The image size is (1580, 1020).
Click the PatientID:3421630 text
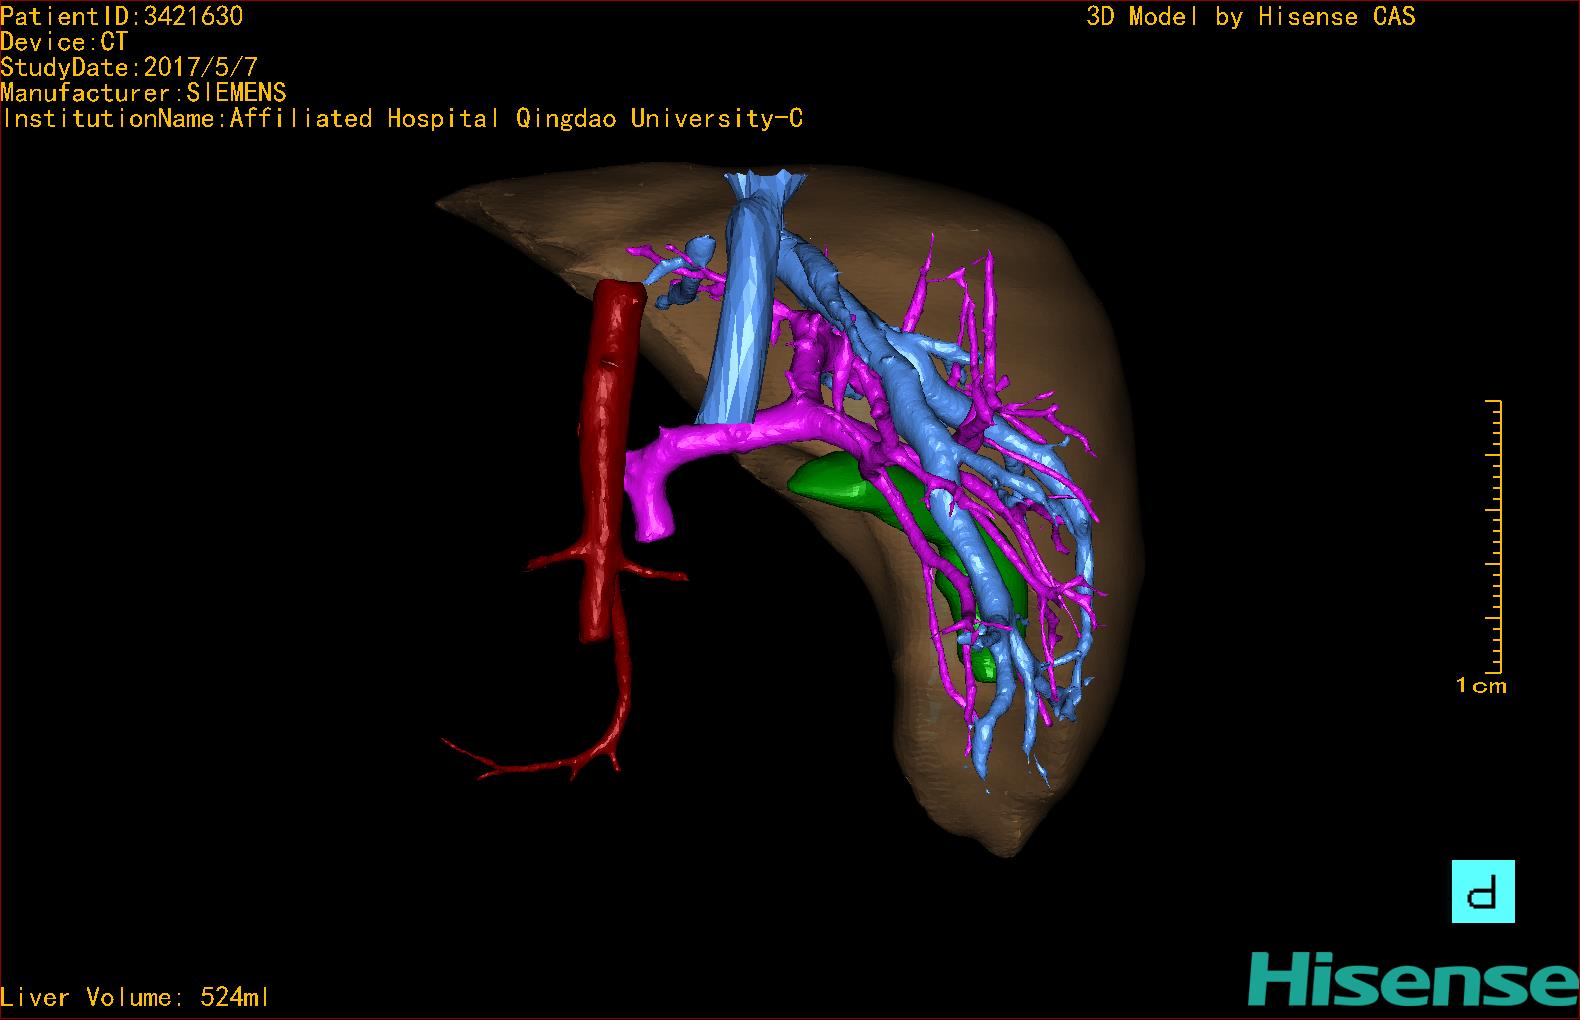click(122, 16)
